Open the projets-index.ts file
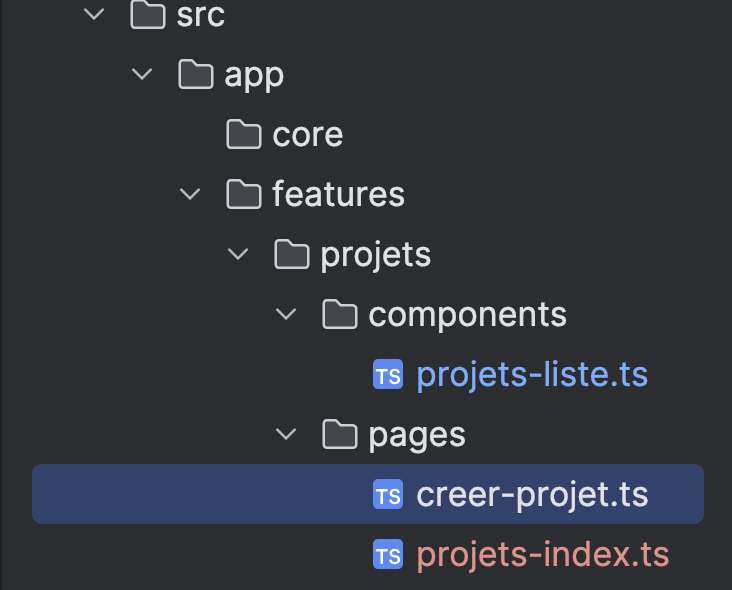This screenshot has height=590, width=732. (542, 554)
